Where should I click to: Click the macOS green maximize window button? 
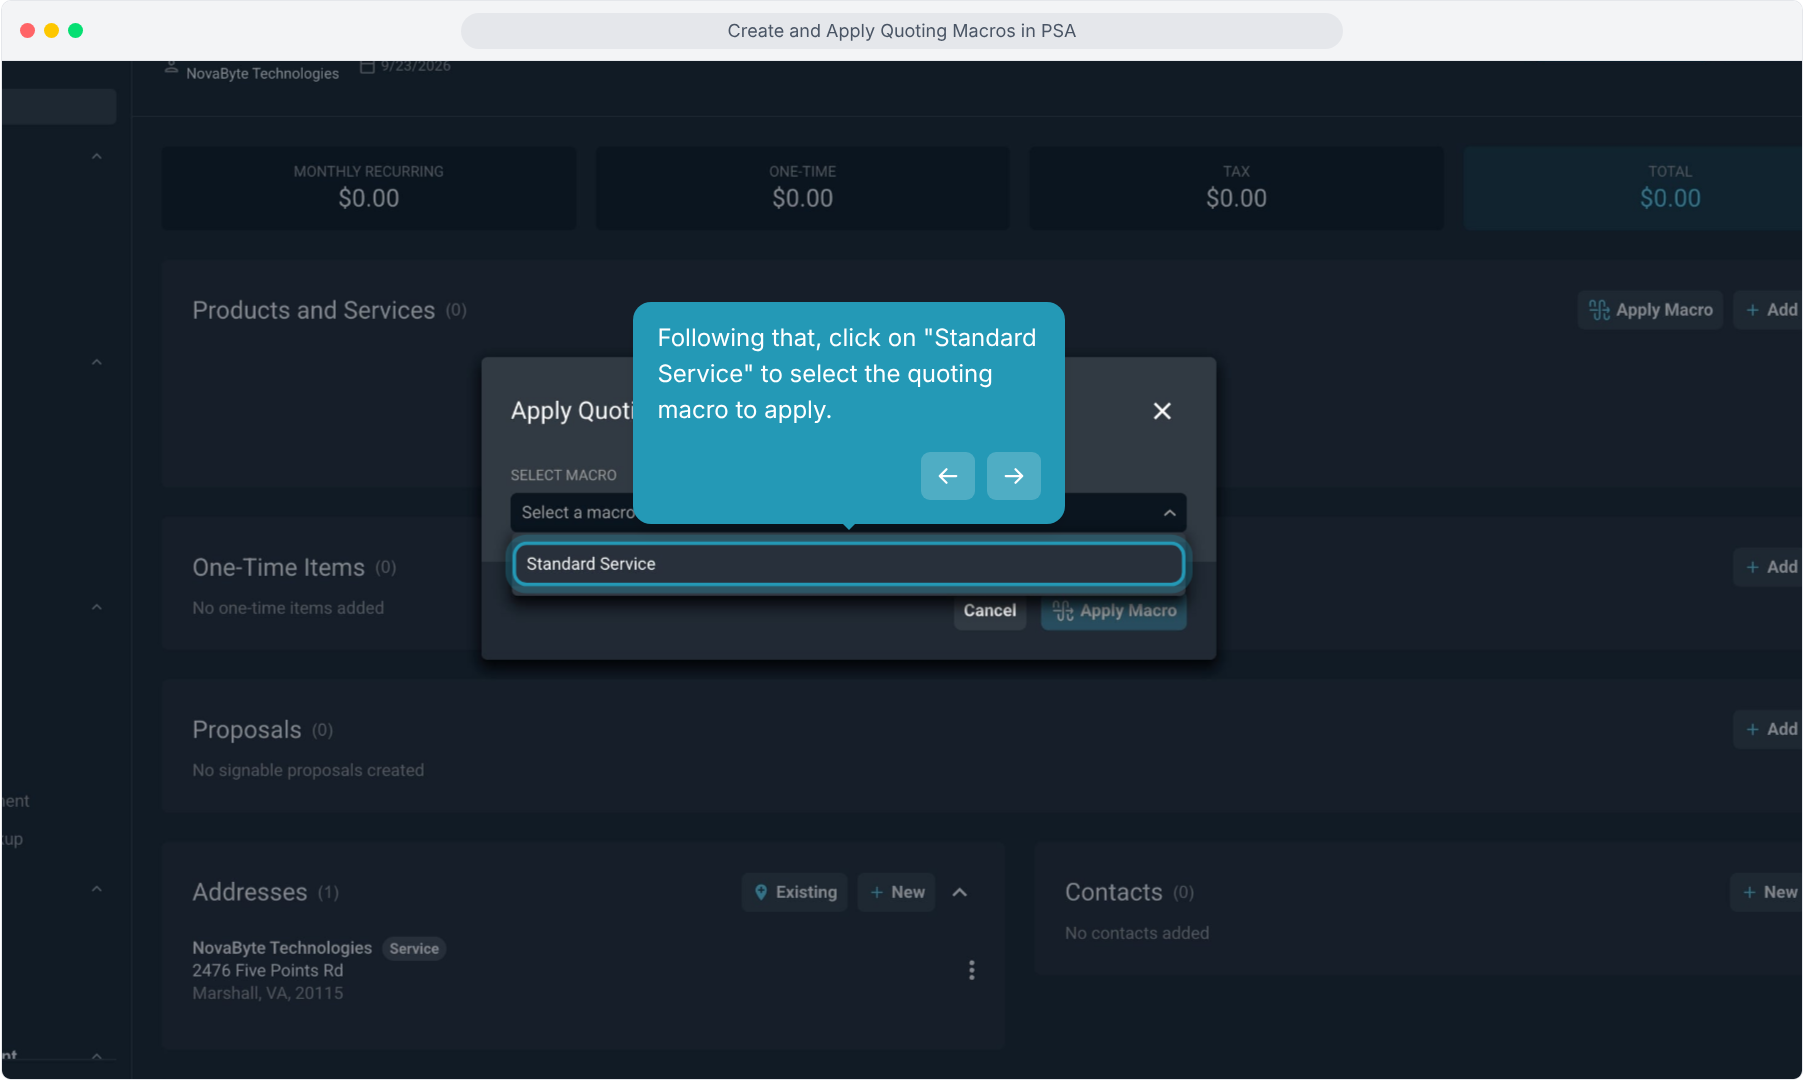[x=76, y=31]
